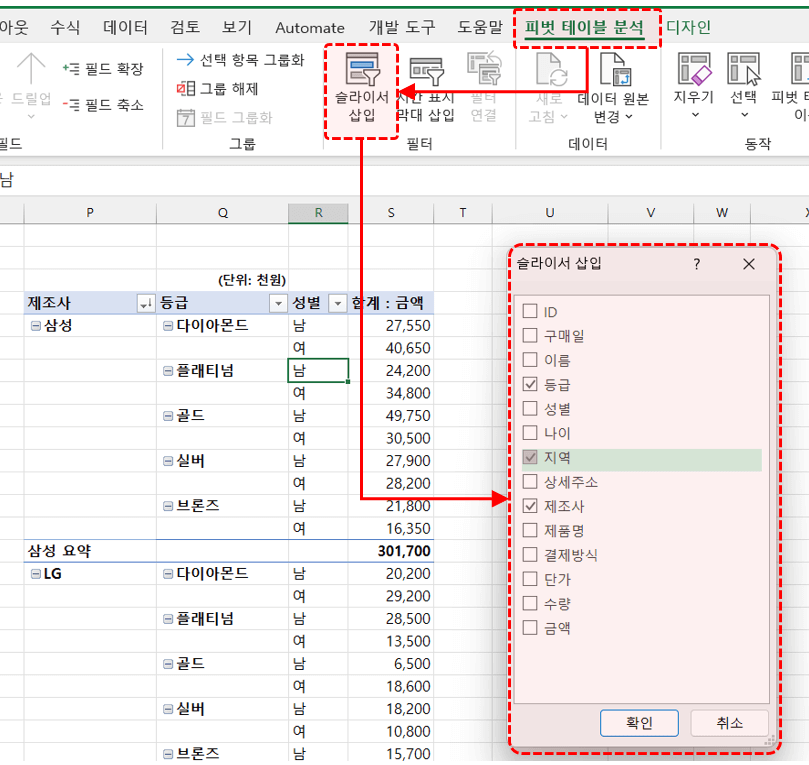This screenshot has width=809, height=765.
Task: Click Group Field (필드 그룹화)
Action: pos(224,118)
